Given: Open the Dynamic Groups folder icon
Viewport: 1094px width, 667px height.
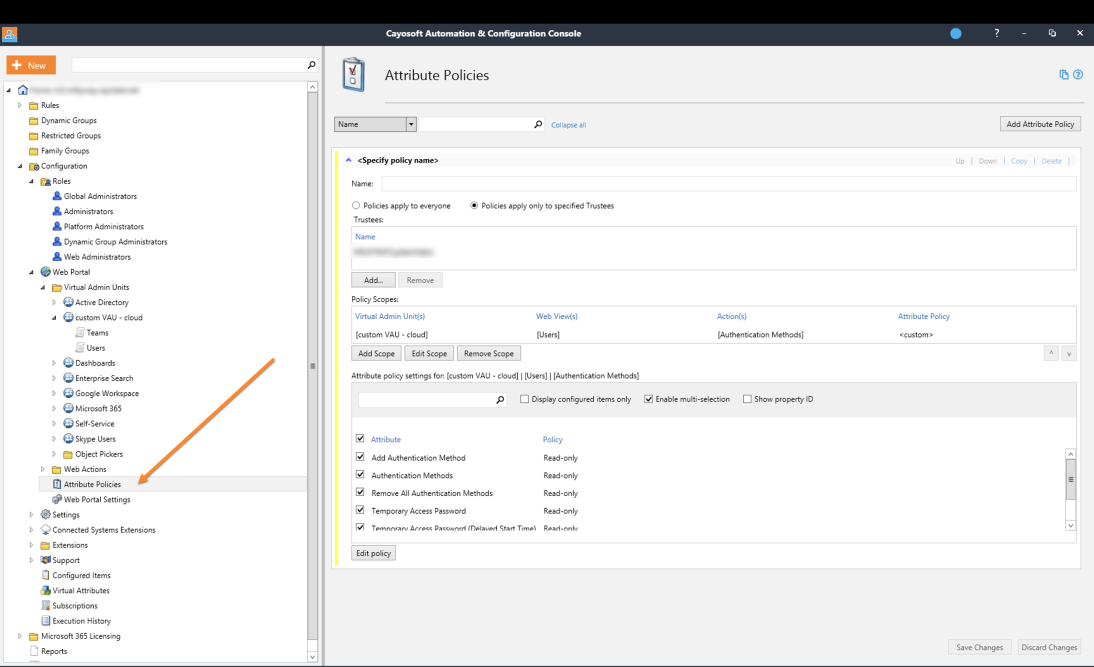Looking at the screenshot, I should coord(33,121).
